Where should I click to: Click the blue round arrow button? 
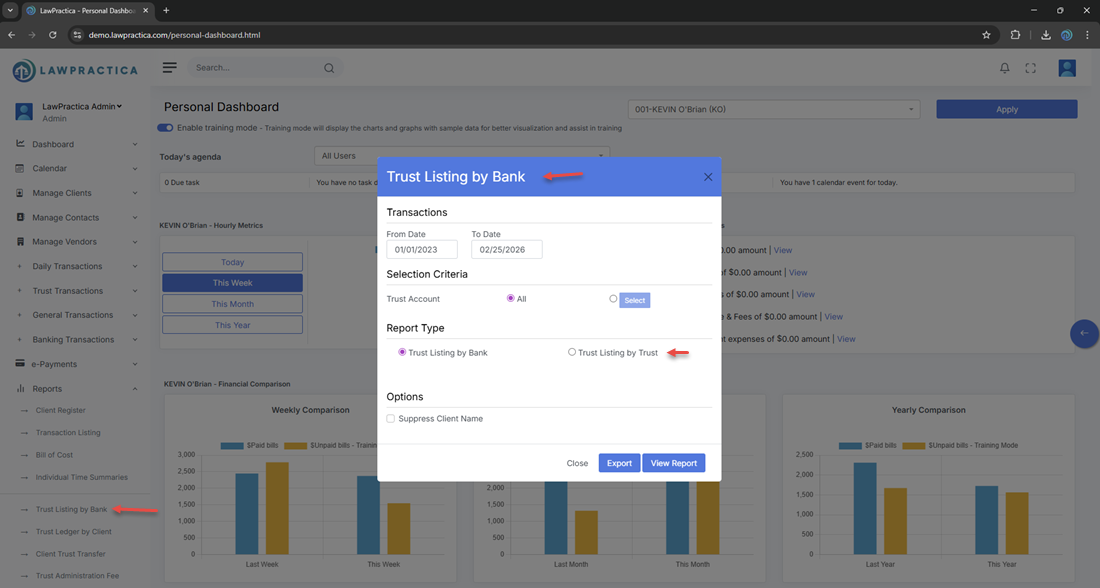click(1084, 333)
